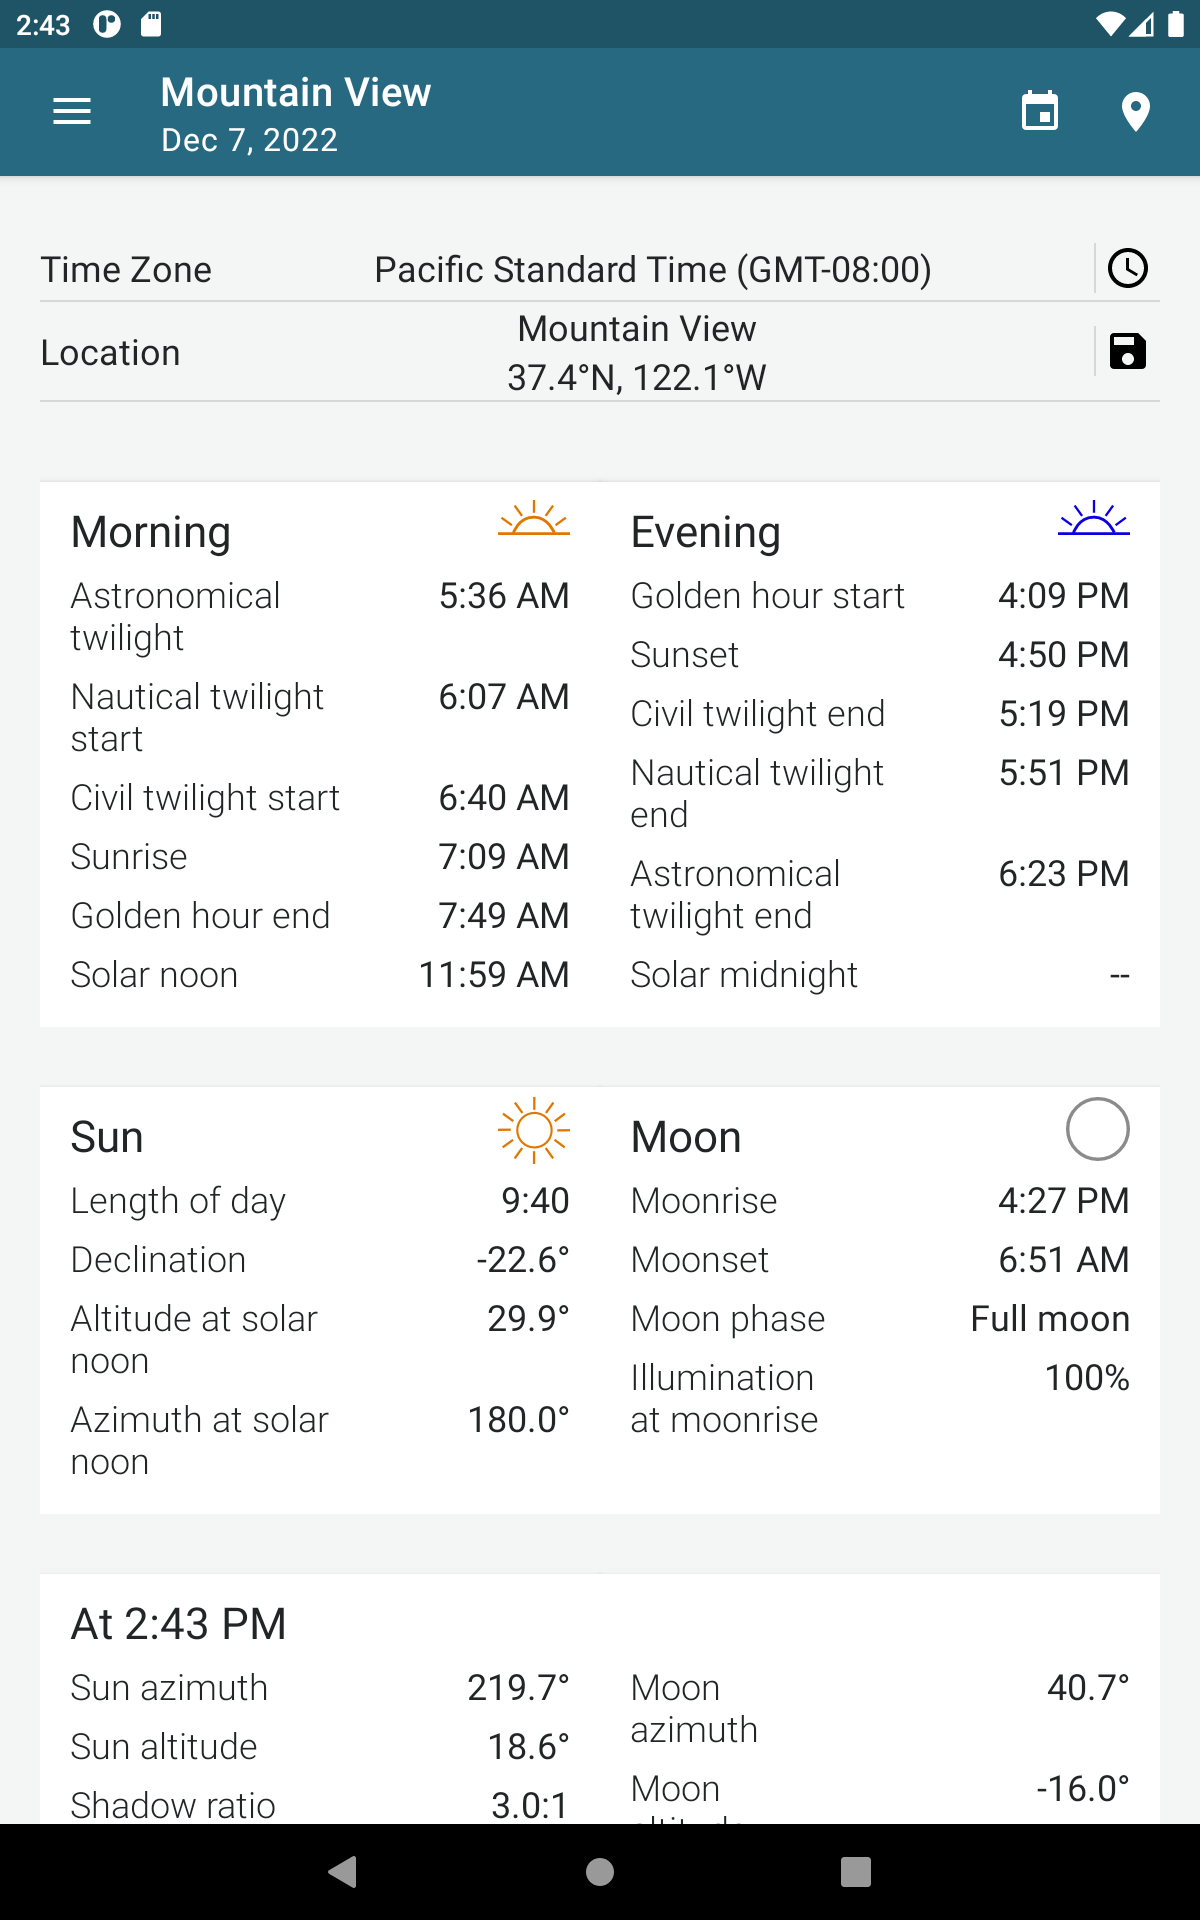Viewport: 1200px width, 1920px height.
Task: Tap the Sunrise 7:09 AM row
Action: [320, 857]
